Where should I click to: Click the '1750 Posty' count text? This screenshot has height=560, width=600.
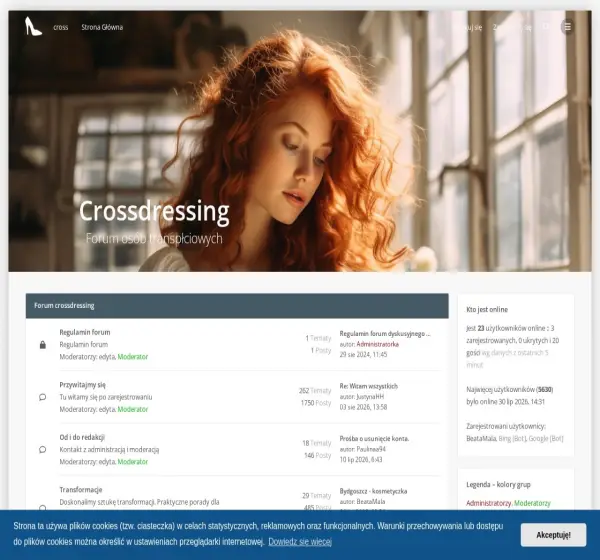[316, 403]
